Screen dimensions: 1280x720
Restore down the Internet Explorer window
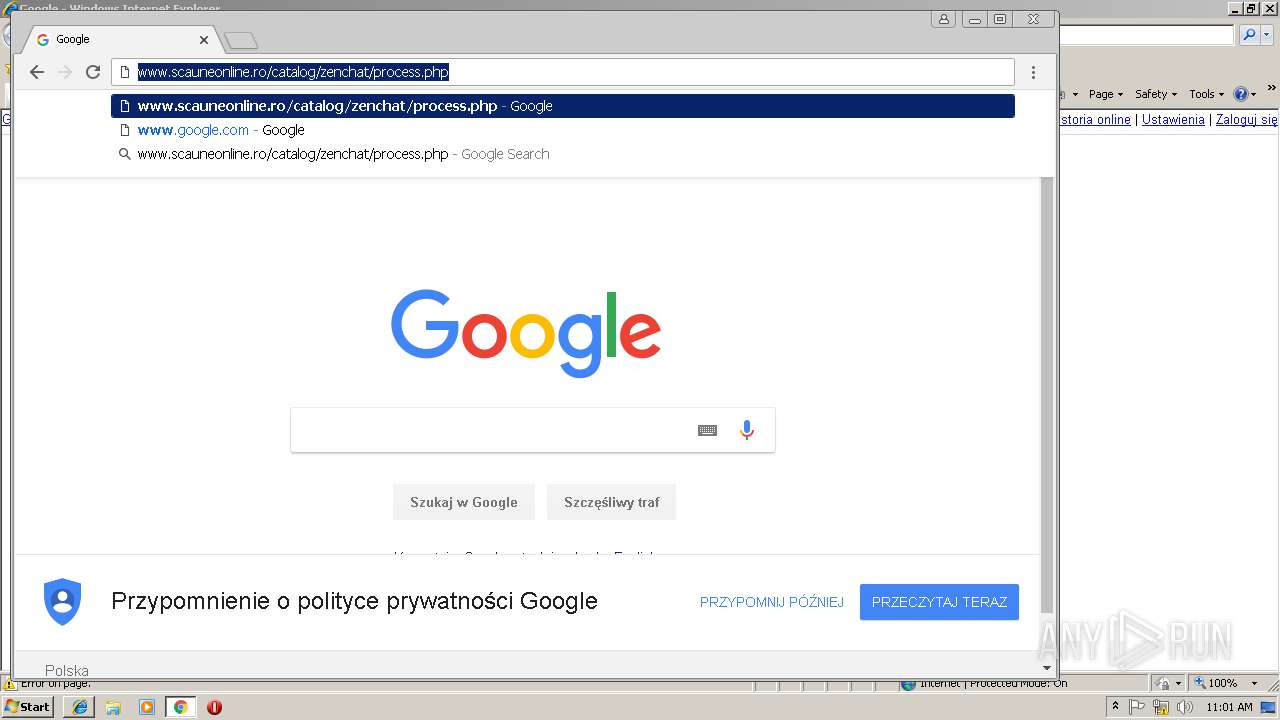(1251, 8)
